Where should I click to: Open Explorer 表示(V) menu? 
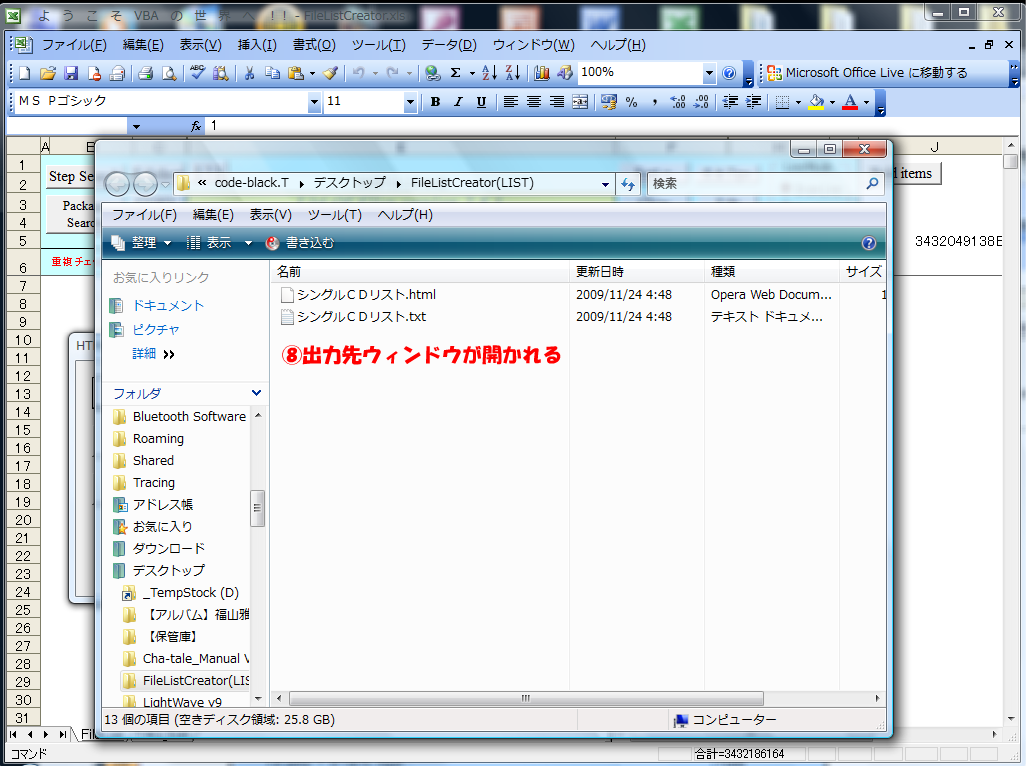pos(271,215)
